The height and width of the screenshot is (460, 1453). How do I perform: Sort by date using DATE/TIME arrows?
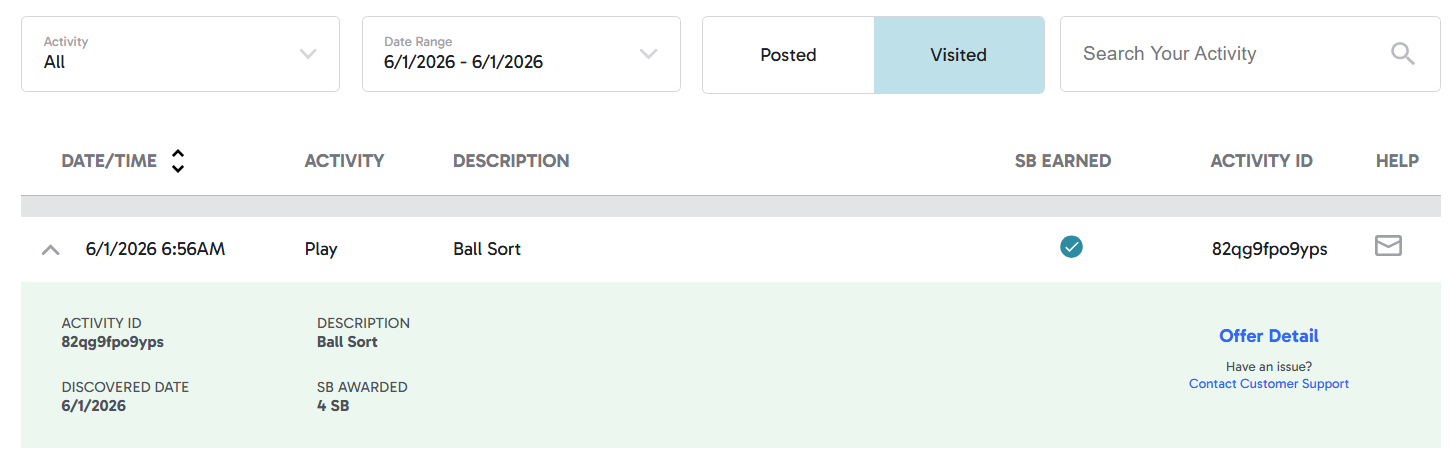click(x=178, y=161)
